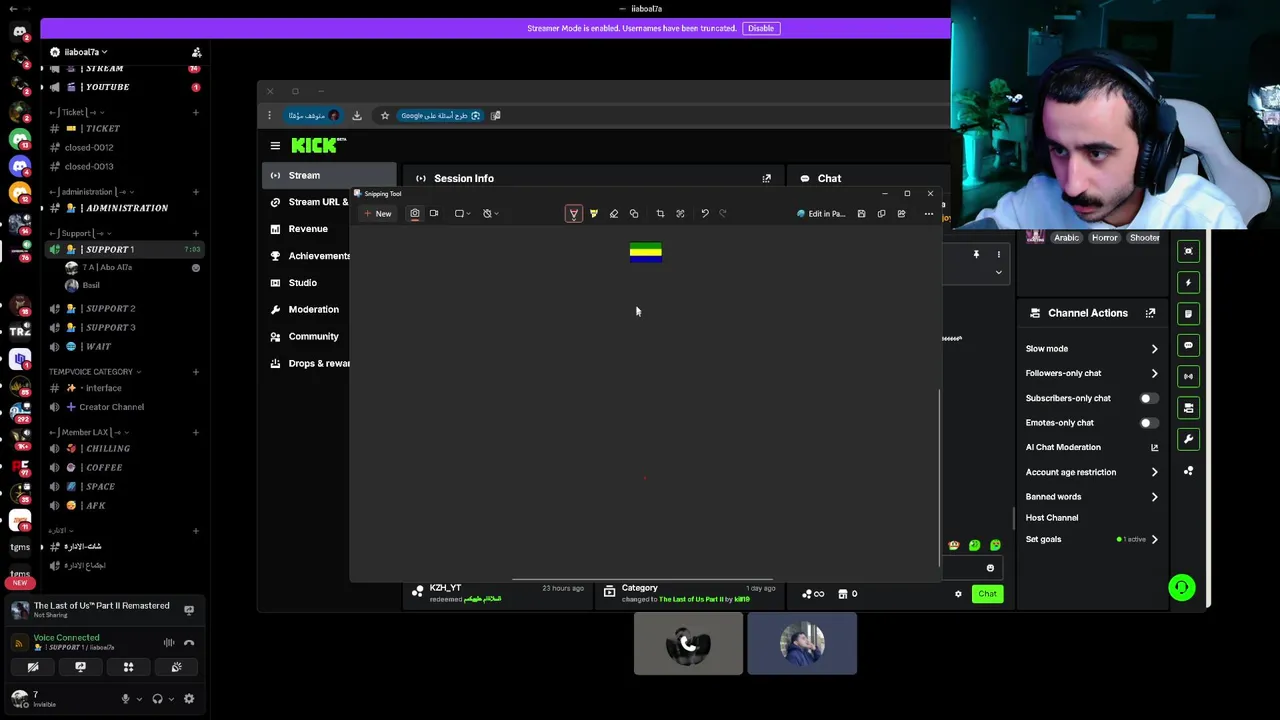Select Snipping Tool photo capture mode

(x=415, y=213)
